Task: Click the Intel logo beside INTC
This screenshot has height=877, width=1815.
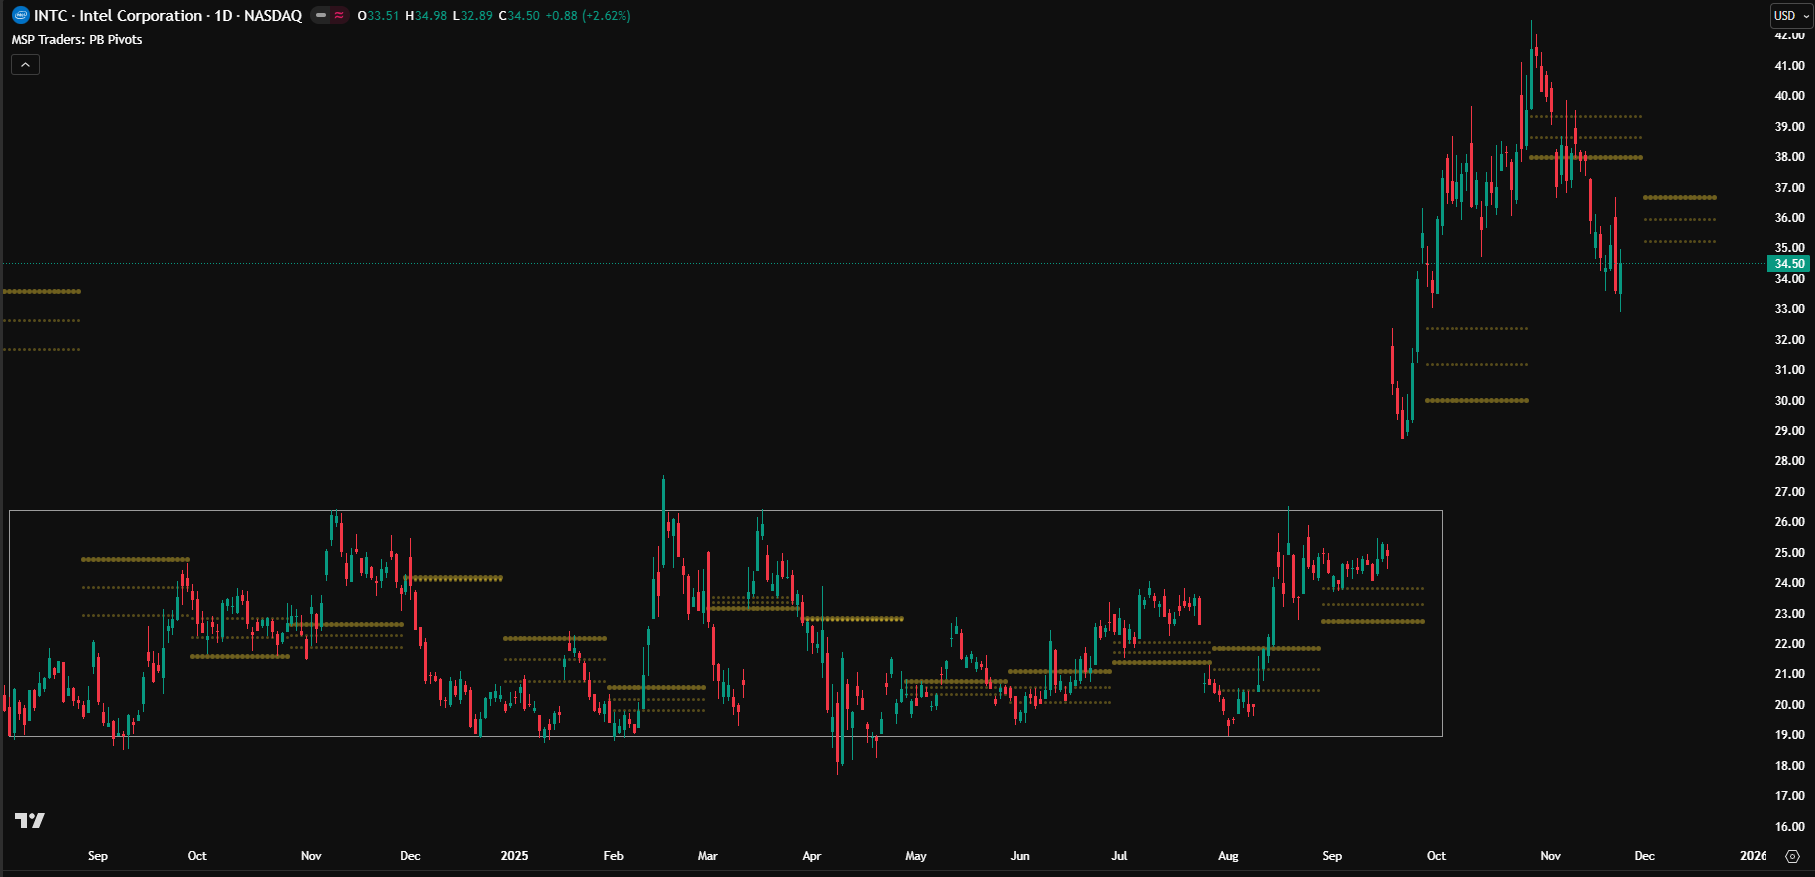Action: coord(21,15)
